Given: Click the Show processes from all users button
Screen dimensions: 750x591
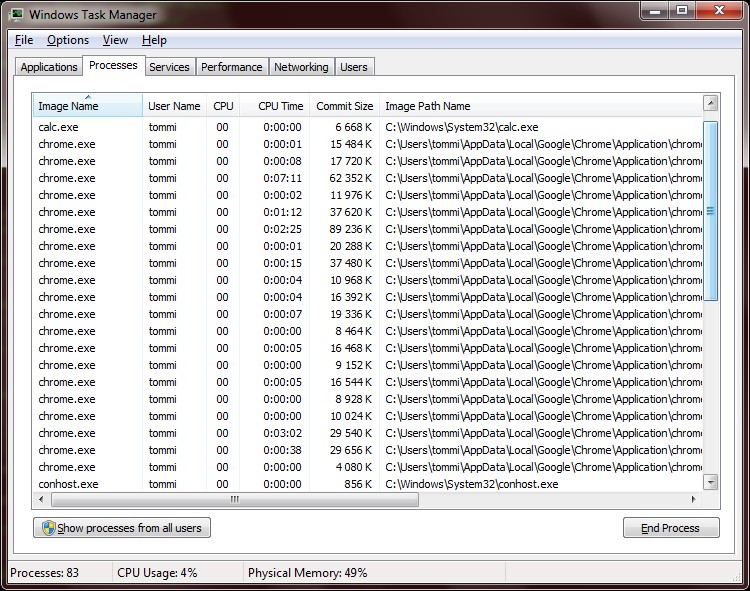Looking at the screenshot, I should coord(122,528).
